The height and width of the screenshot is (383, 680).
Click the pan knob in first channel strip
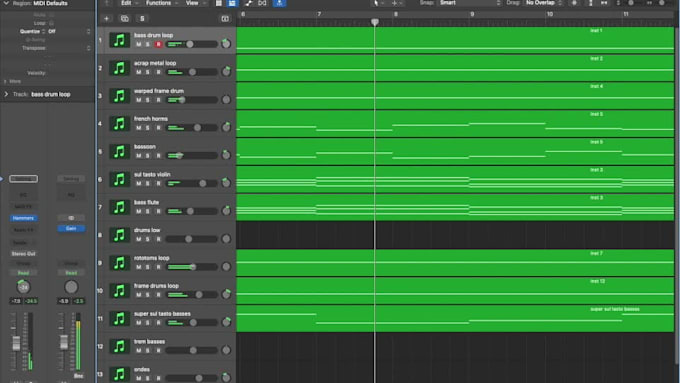23,287
